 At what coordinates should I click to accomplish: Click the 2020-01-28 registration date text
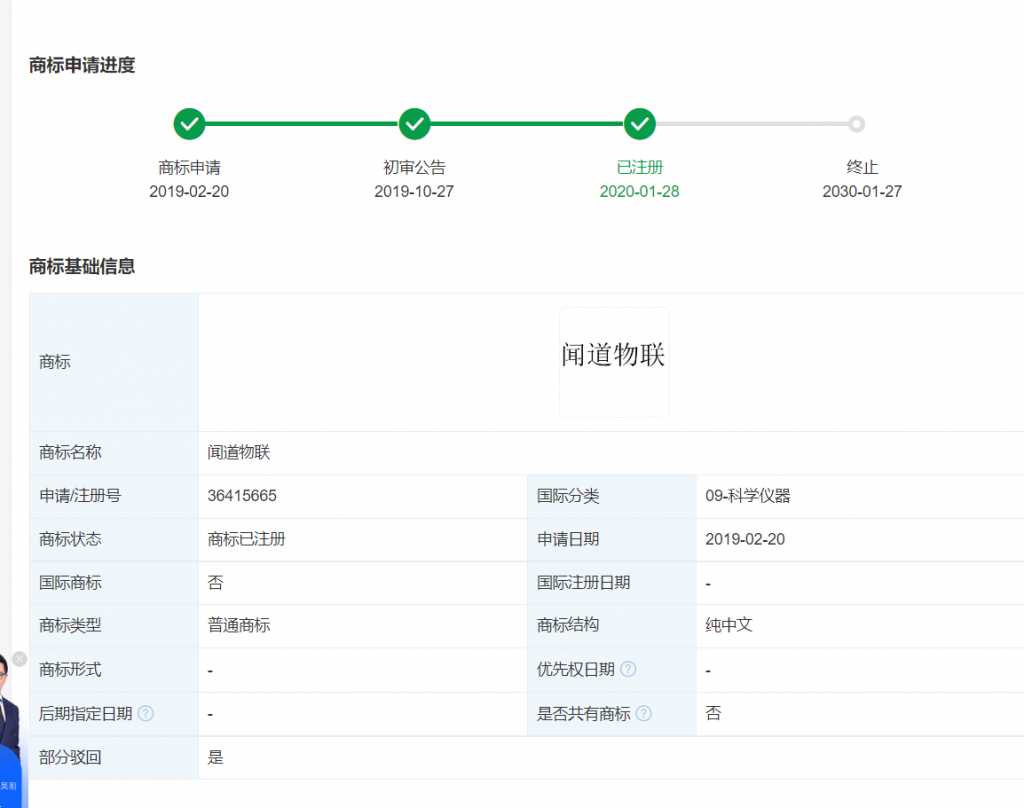point(639,191)
